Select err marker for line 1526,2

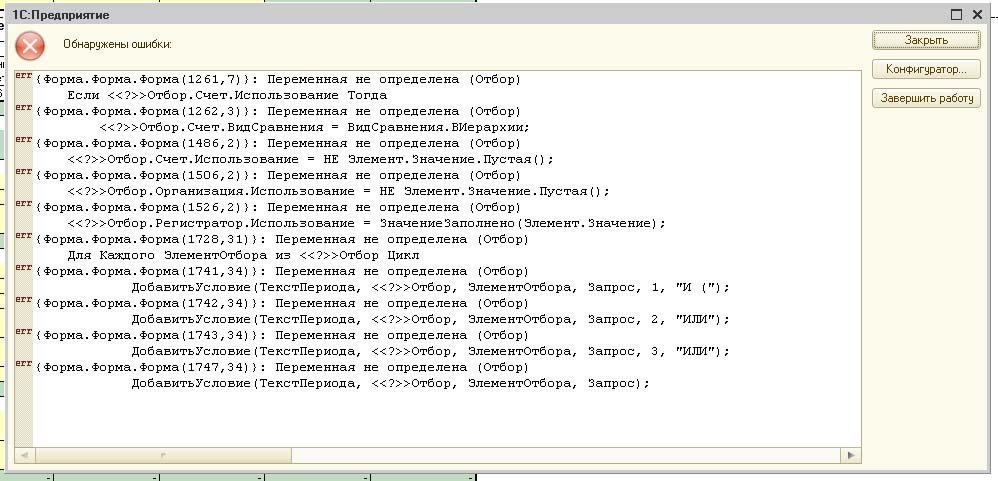pyautogui.click(x=24, y=204)
